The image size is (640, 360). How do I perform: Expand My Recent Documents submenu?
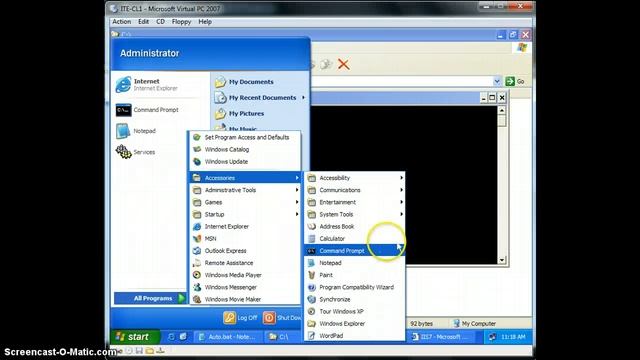[x=260, y=98]
